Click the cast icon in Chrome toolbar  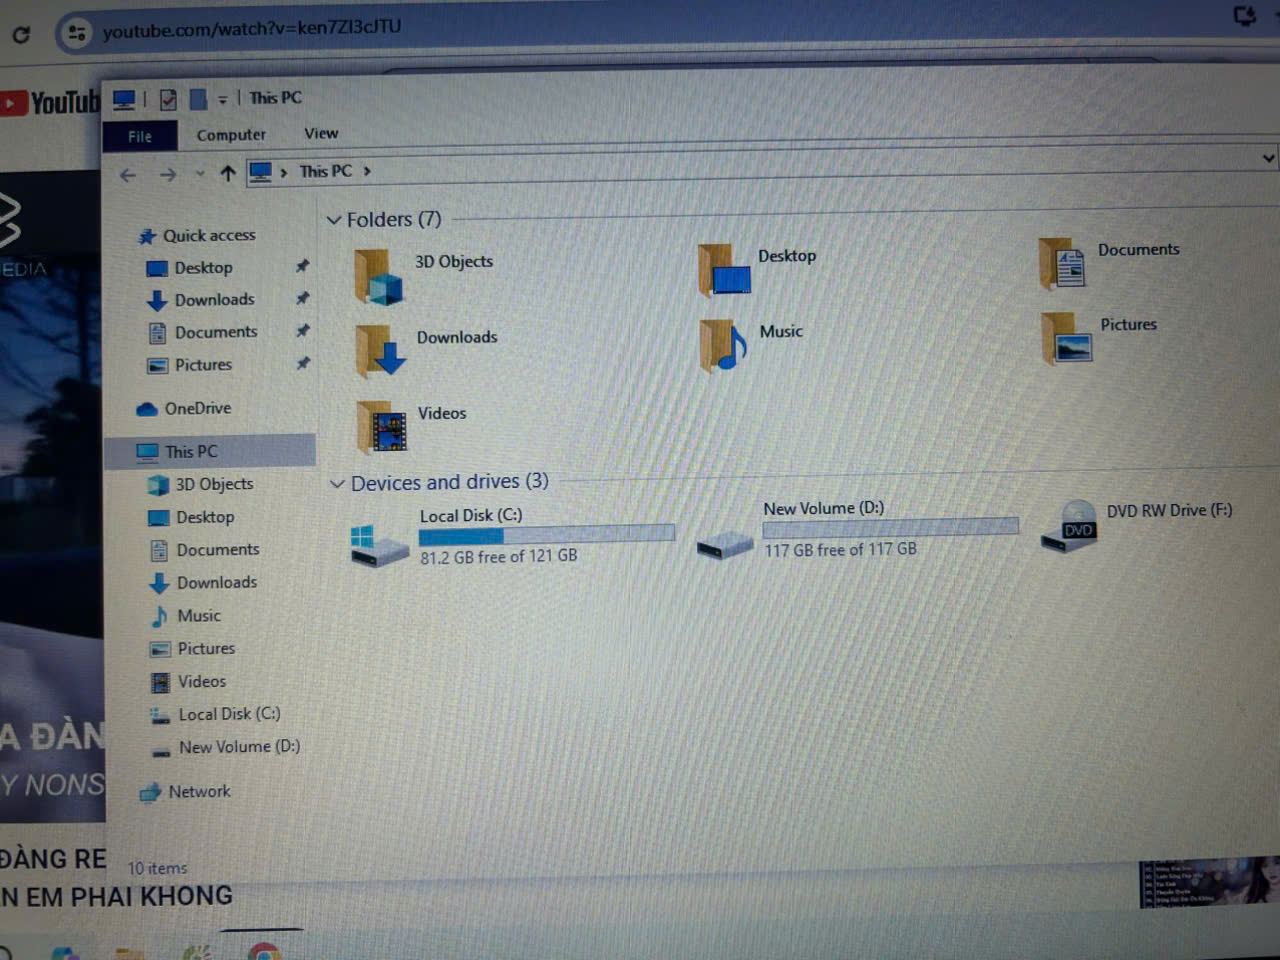pyautogui.click(x=1245, y=16)
